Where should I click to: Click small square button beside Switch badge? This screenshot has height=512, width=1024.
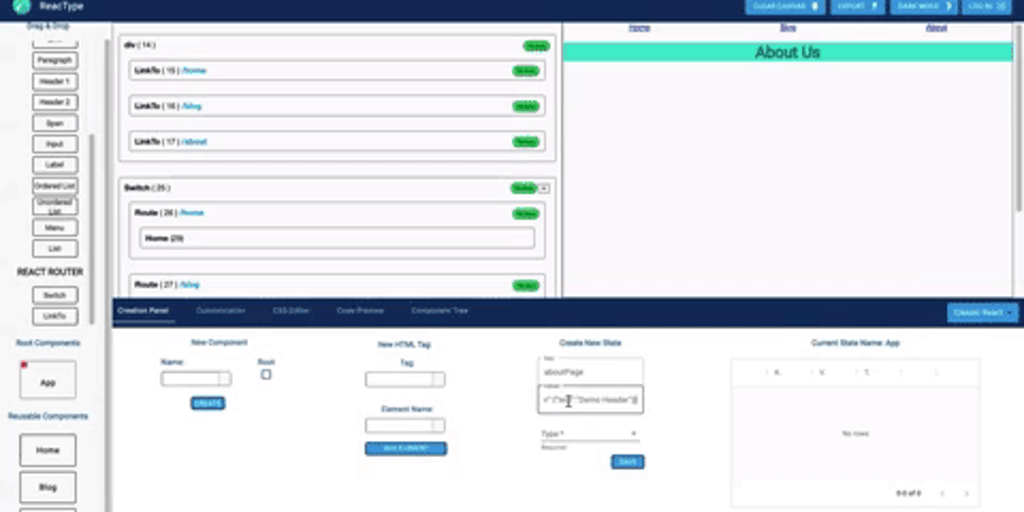(x=544, y=188)
